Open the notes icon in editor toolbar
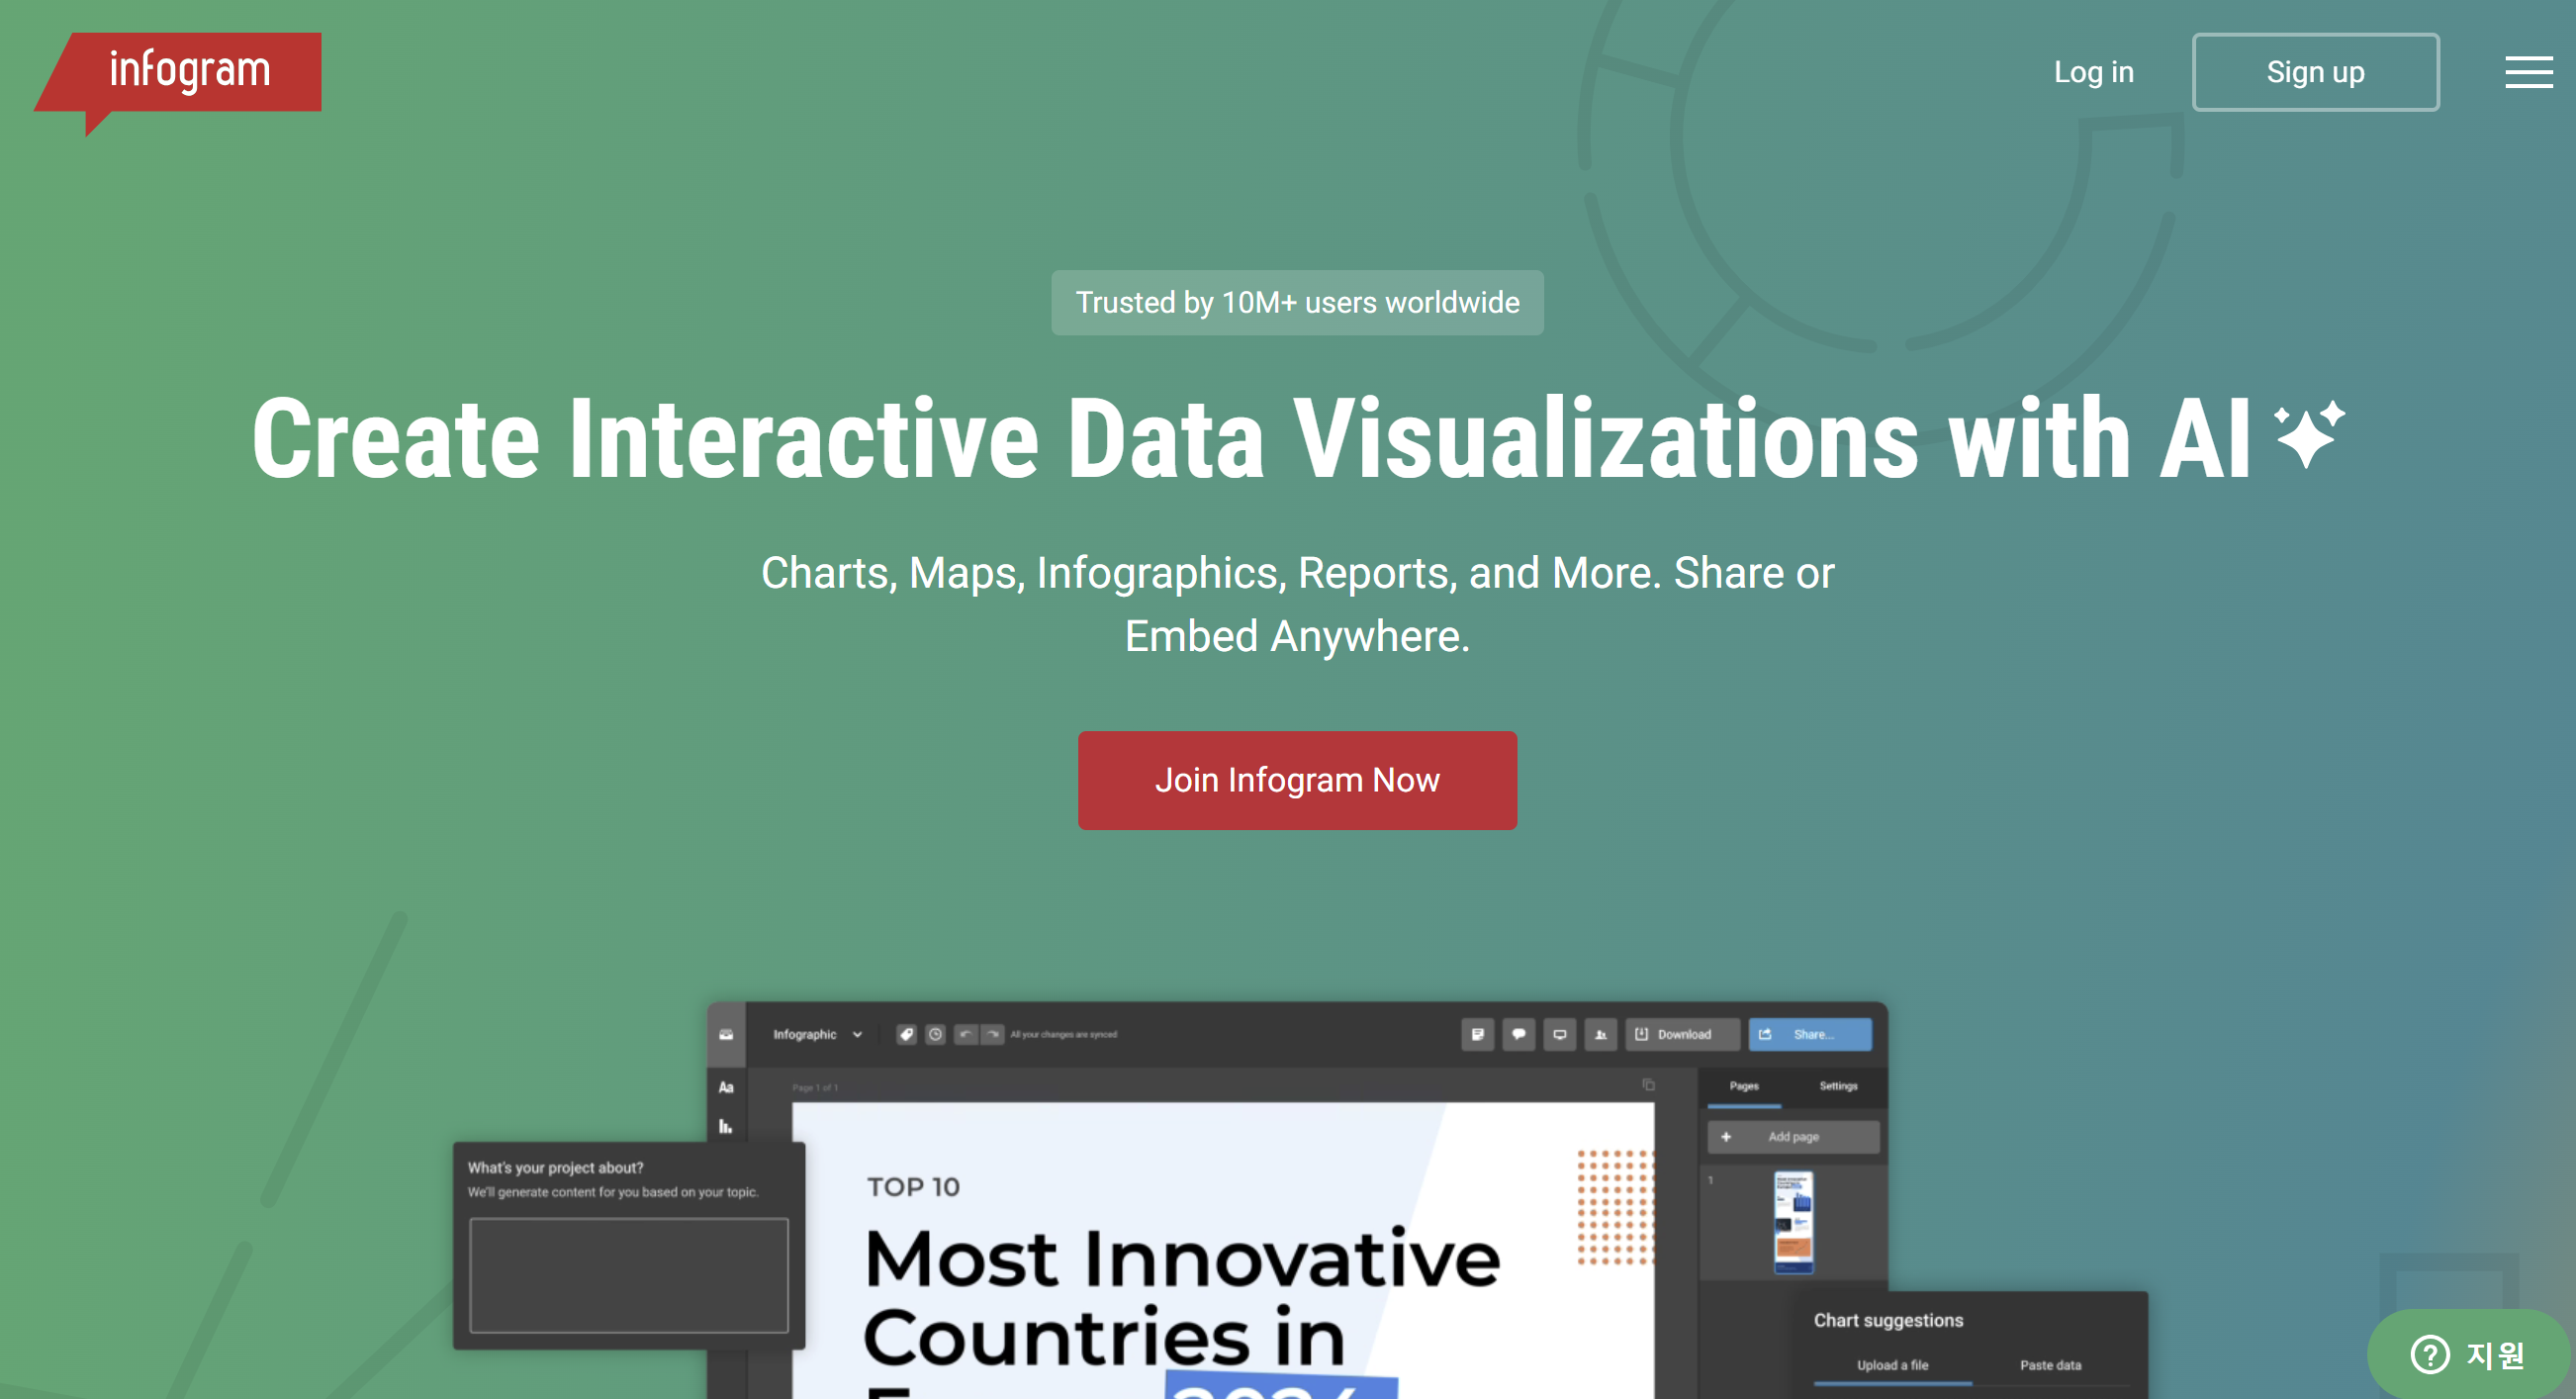 point(1477,1034)
